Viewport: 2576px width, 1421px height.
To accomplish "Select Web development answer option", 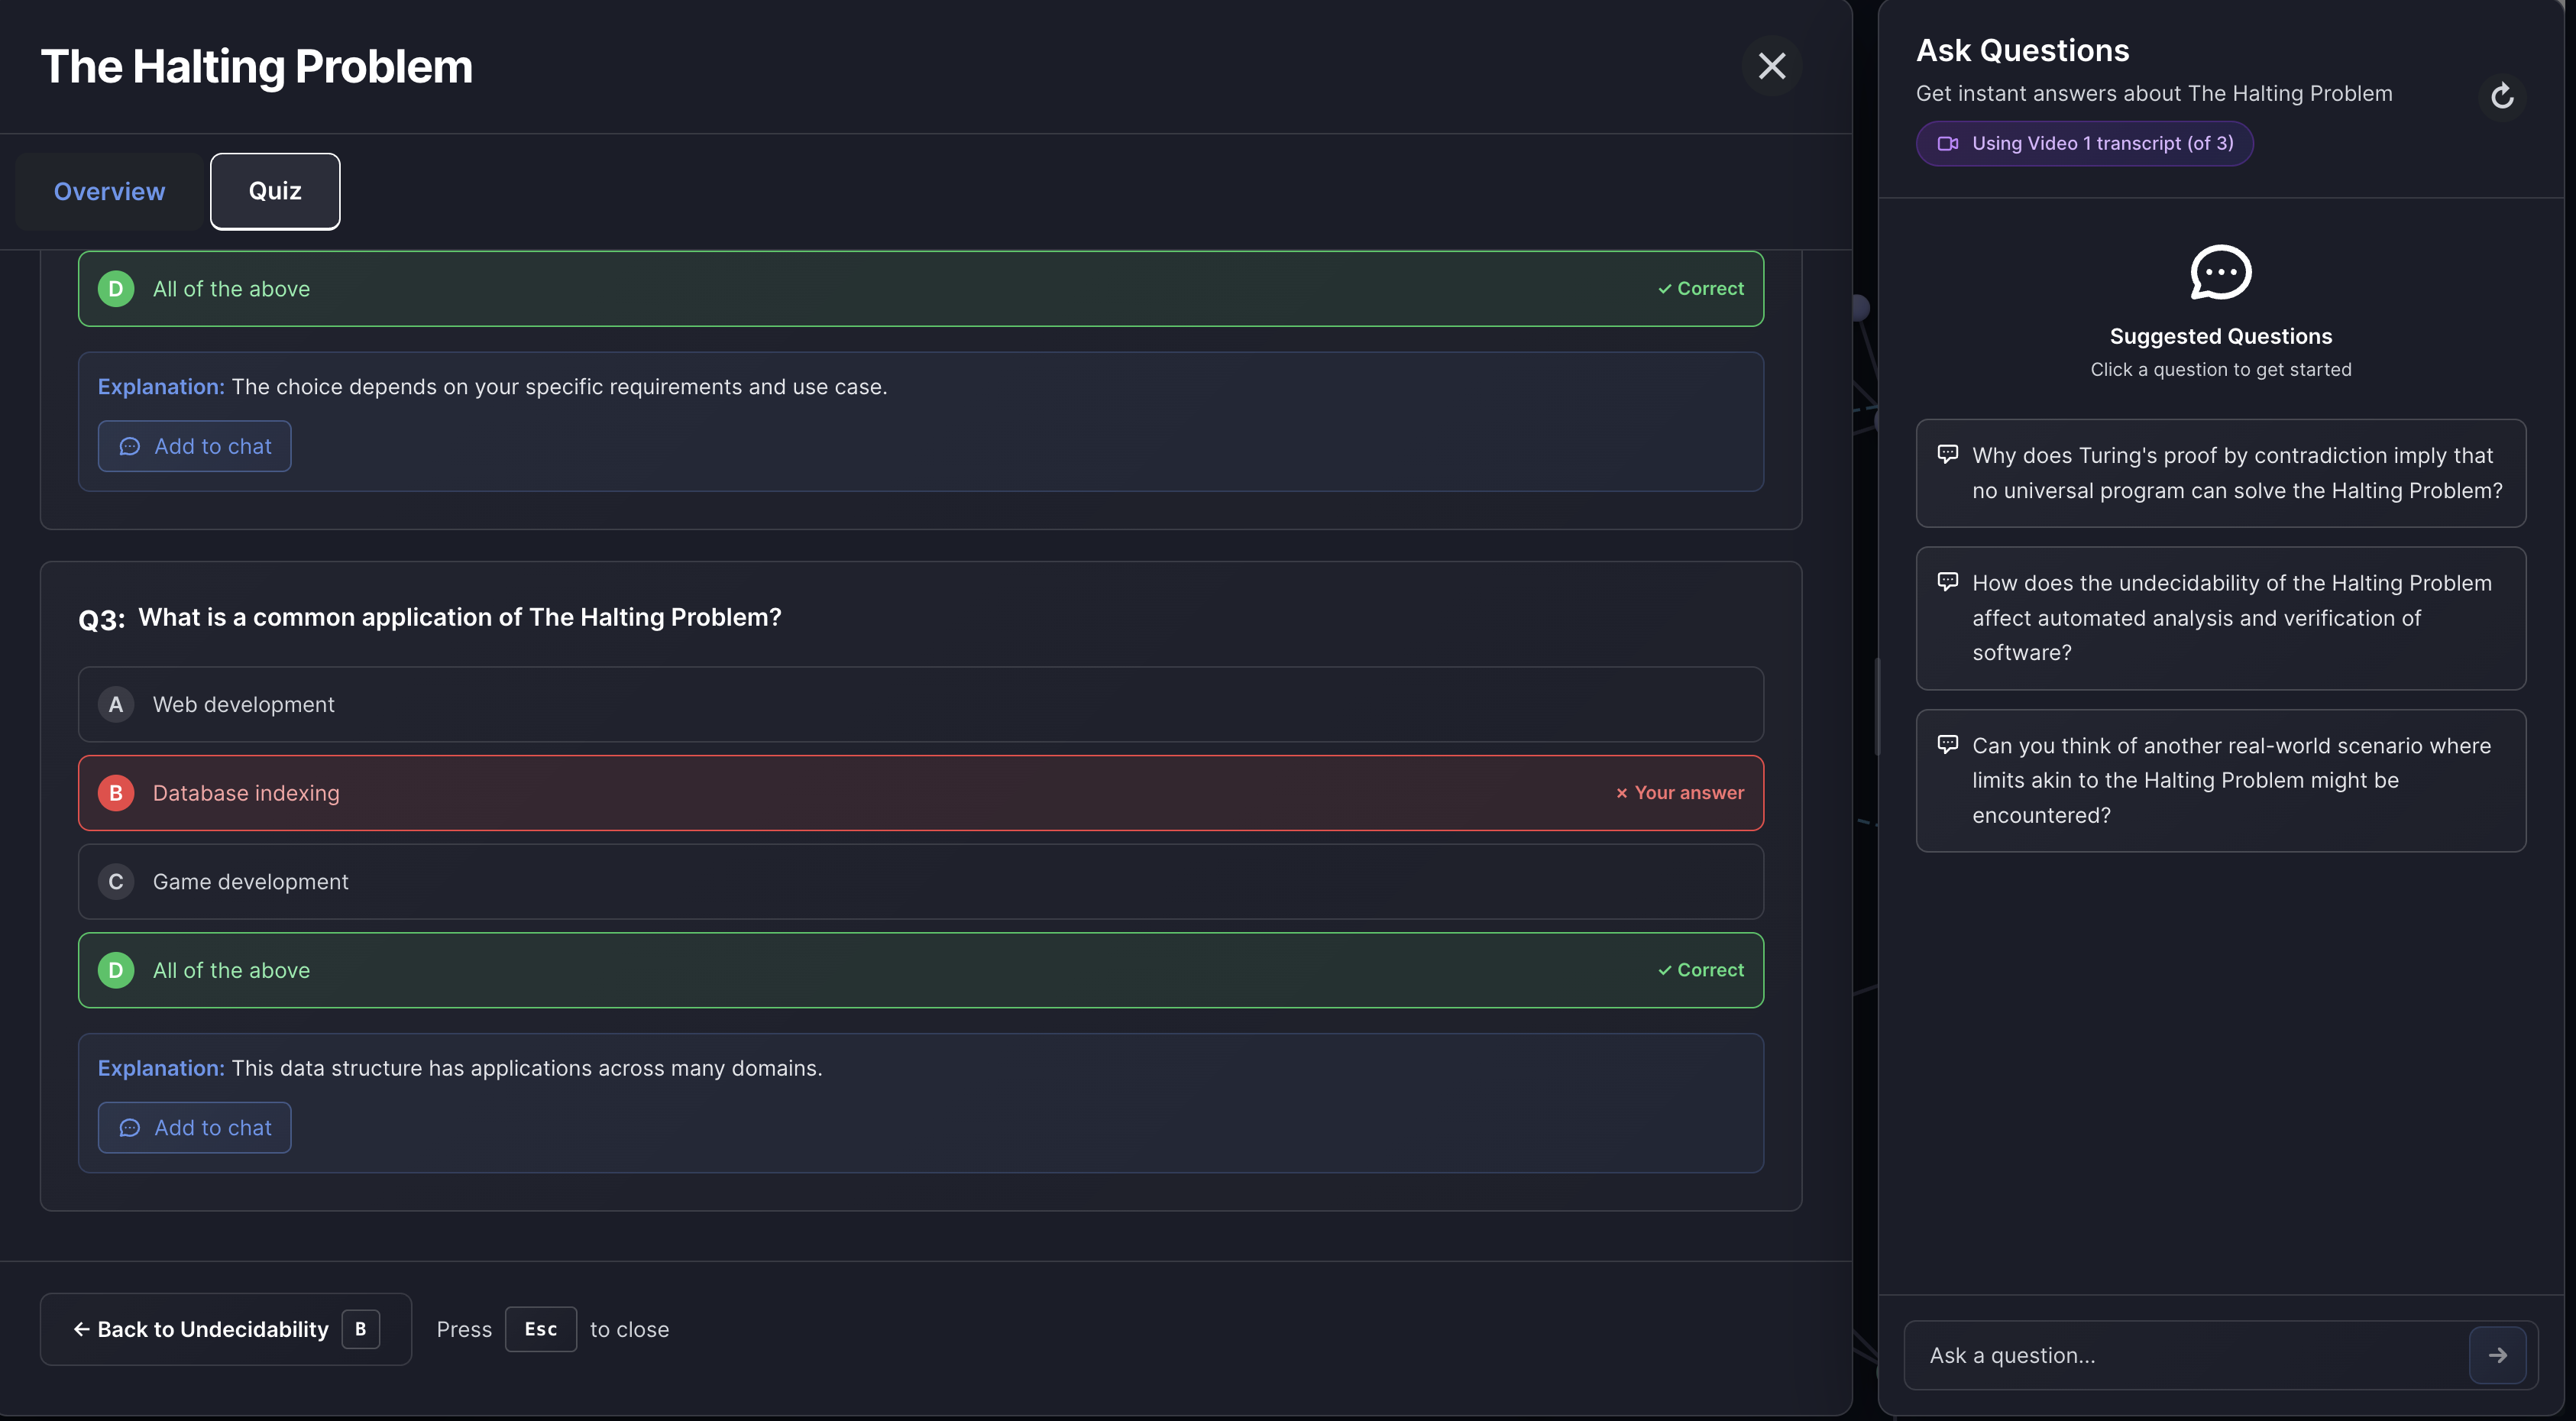I will point(920,705).
